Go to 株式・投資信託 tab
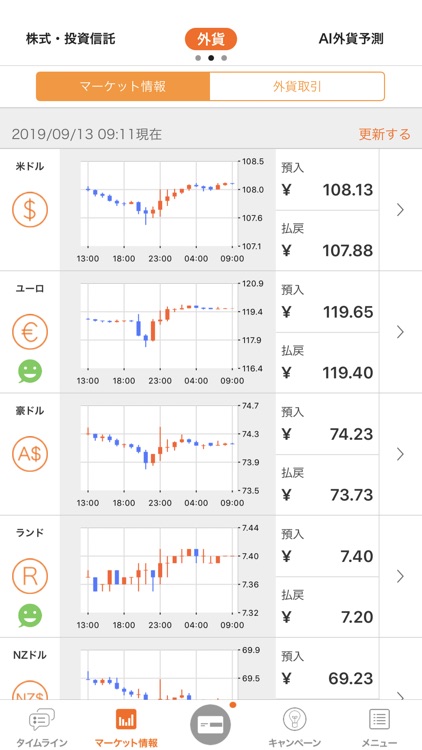The image size is (422, 750). point(71,39)
